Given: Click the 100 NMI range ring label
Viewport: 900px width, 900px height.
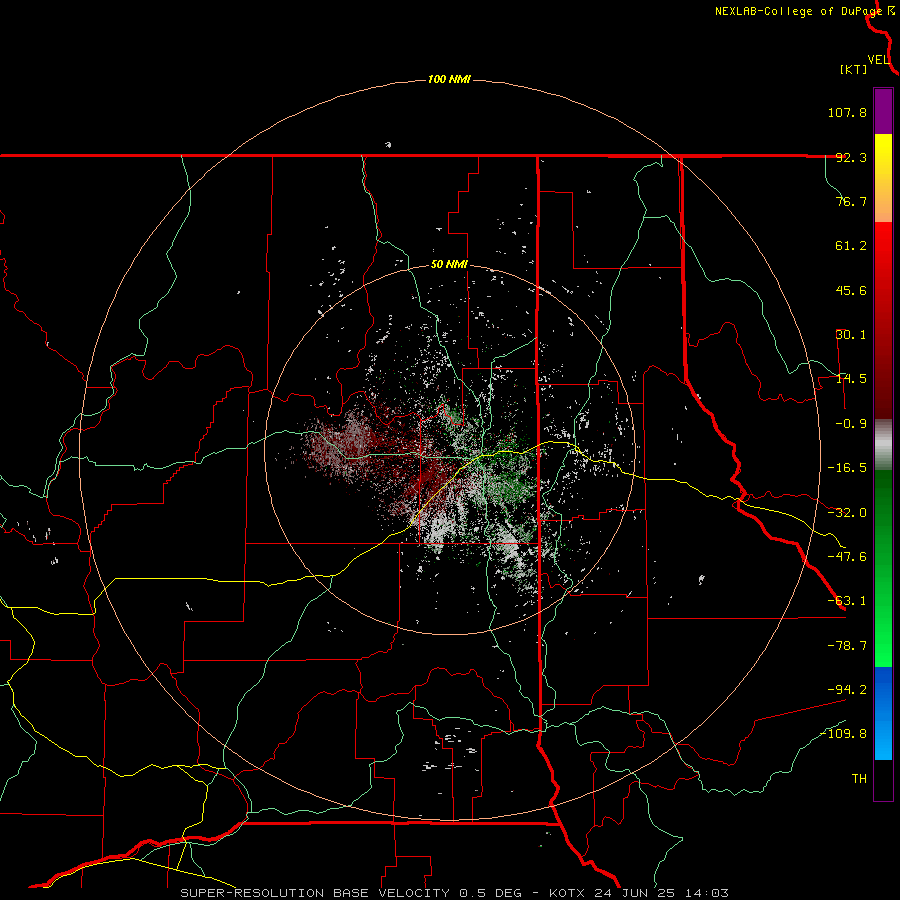Looking at the screenshot, I should 449,79.
